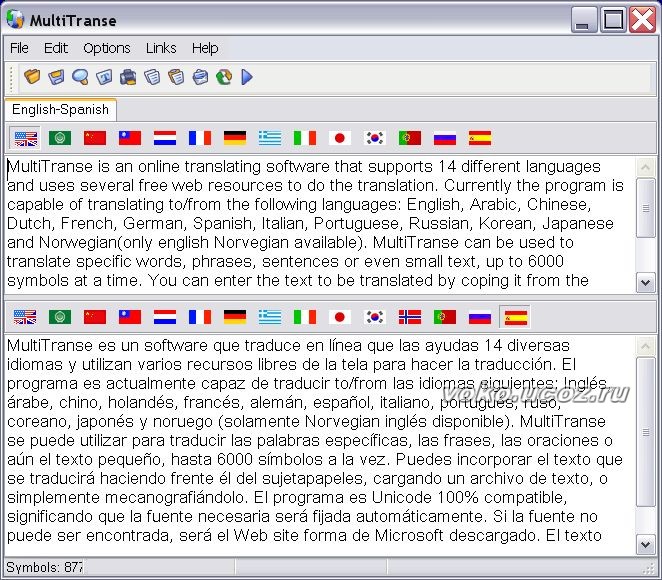Screen dimensions: 662x580
Task: Pick German flag in source row
Action: pos(235,138)
